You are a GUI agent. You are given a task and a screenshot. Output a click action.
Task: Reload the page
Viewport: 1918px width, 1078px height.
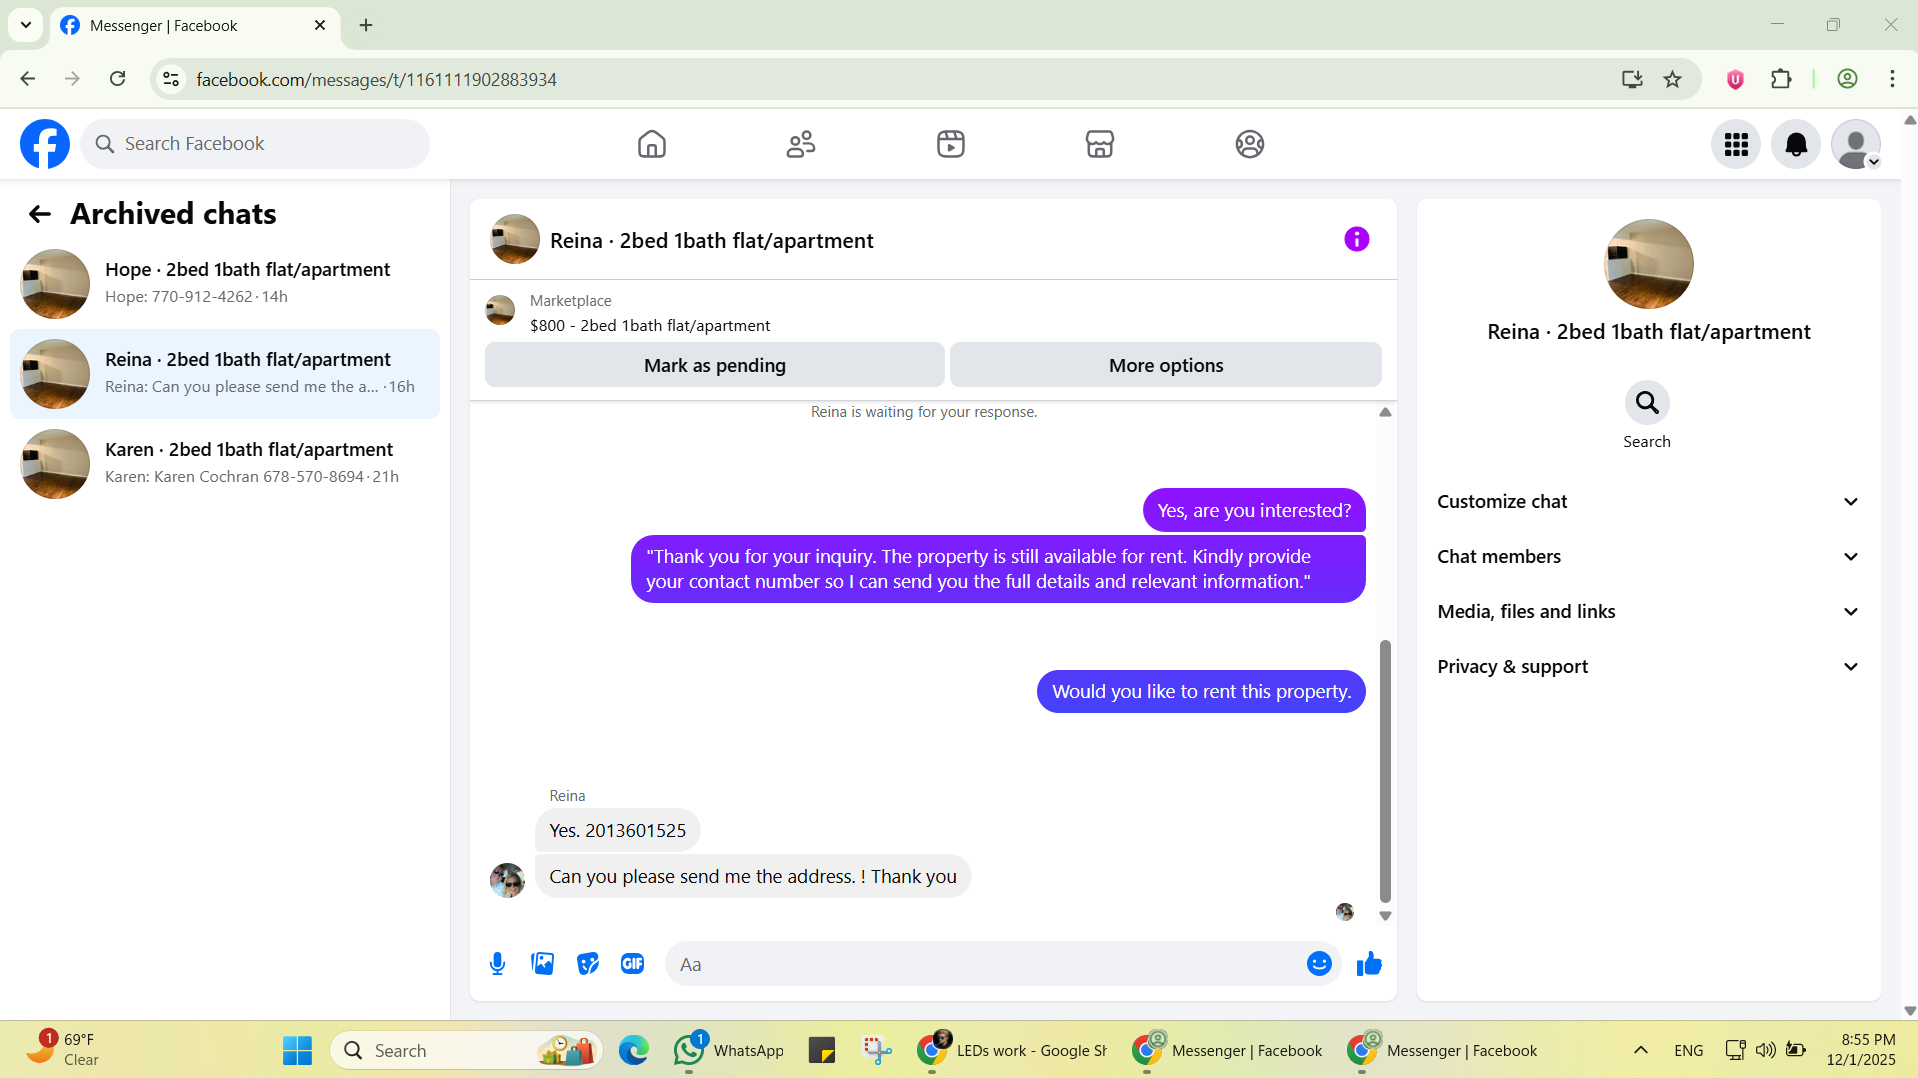click(118, 79)
